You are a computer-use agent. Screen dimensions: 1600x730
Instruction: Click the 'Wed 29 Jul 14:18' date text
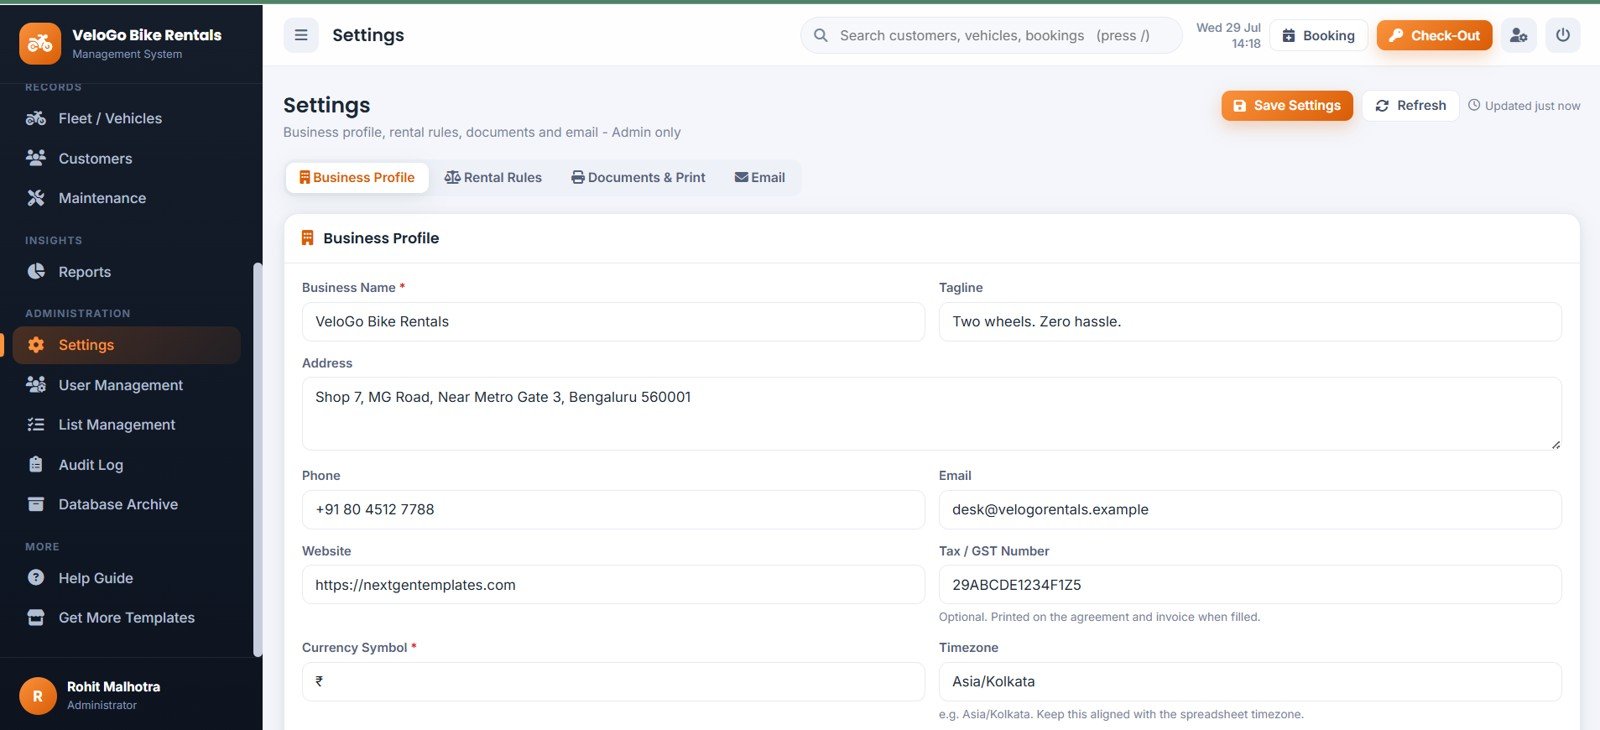point(1228,35)
